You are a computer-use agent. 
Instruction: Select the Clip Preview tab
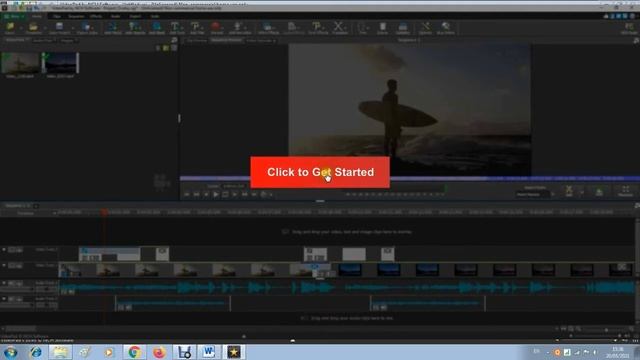[196, 40]
